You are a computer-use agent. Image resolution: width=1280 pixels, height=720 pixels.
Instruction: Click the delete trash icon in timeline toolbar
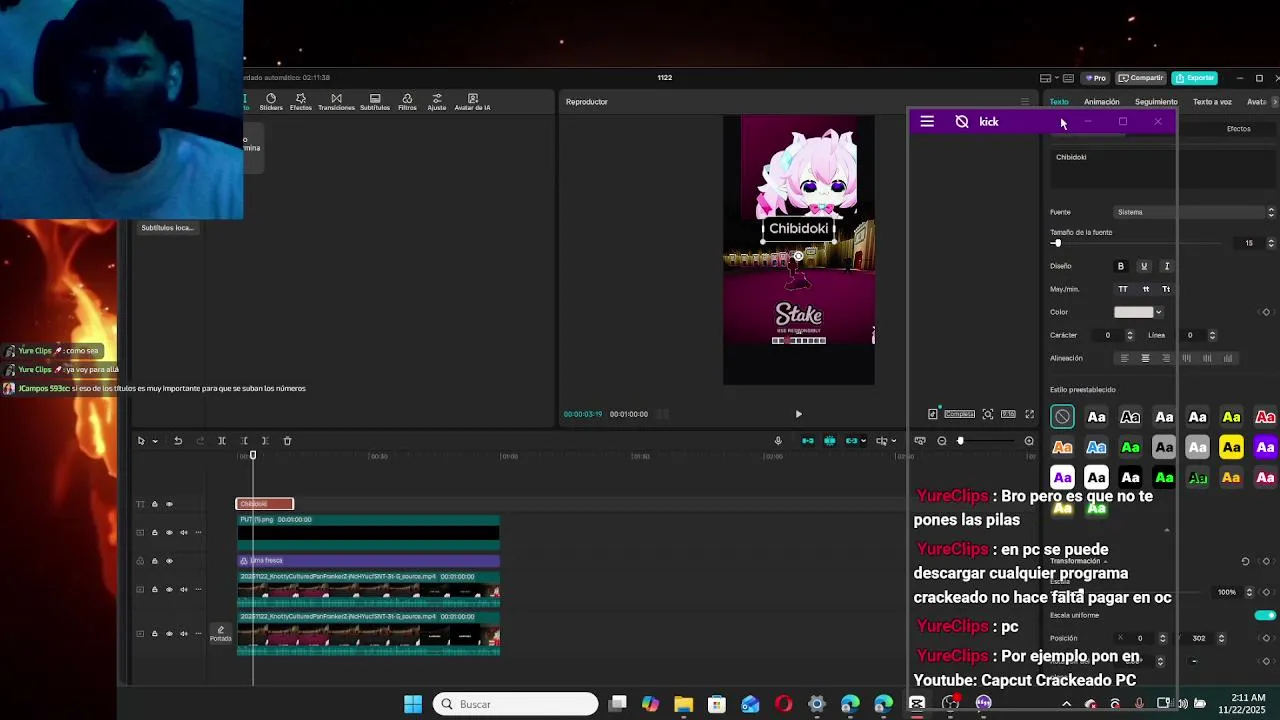pyautogui.click(x=287, y=441)
